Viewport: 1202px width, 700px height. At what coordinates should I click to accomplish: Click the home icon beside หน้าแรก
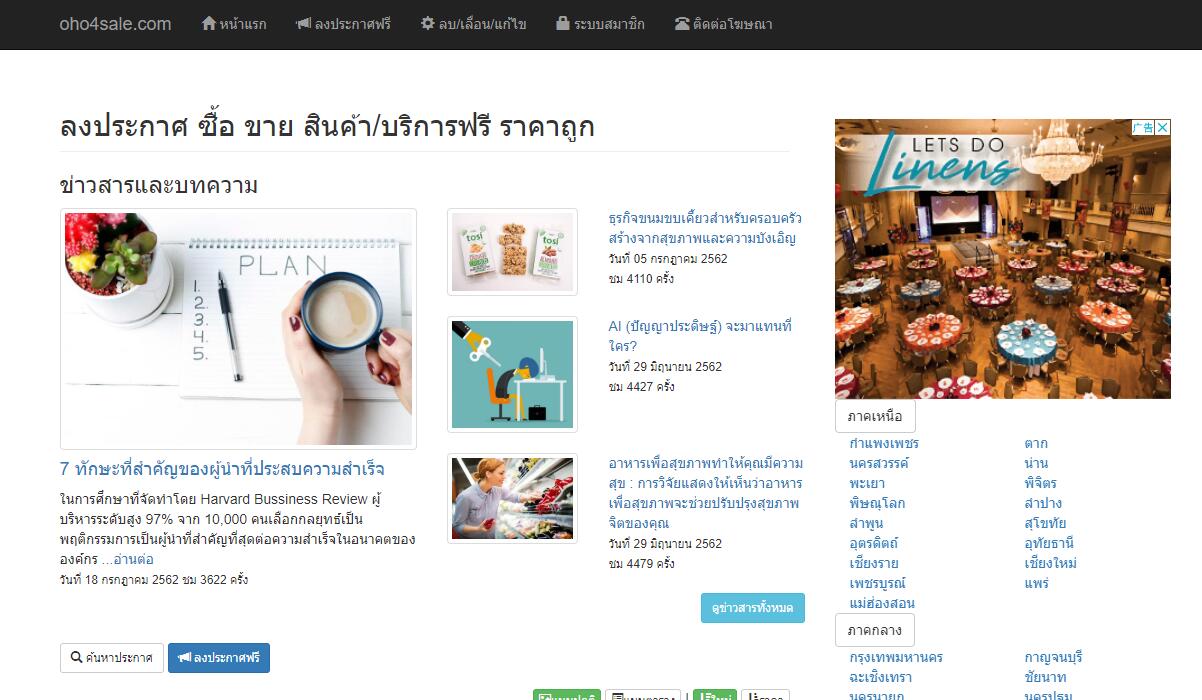tap(208, 23)
